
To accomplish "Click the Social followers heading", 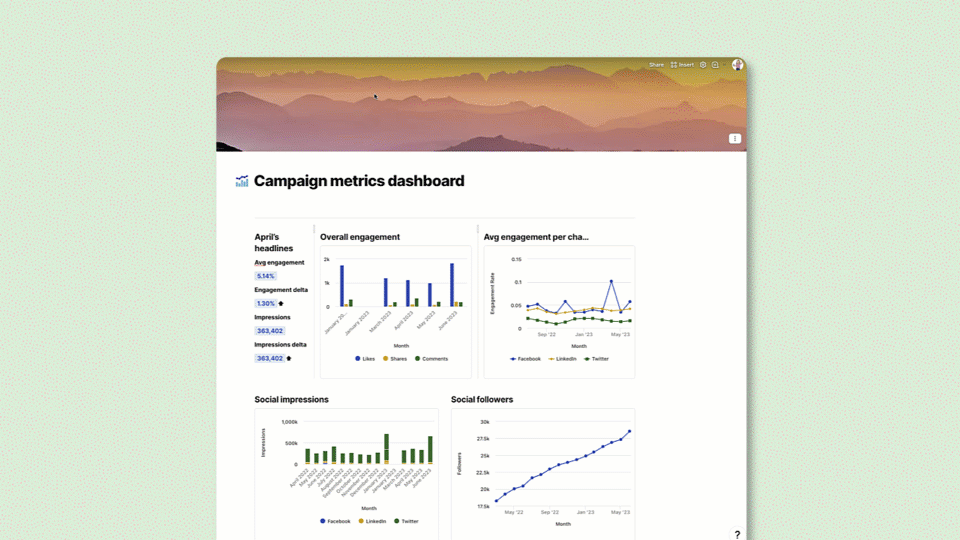I will (x=482, y=399).
